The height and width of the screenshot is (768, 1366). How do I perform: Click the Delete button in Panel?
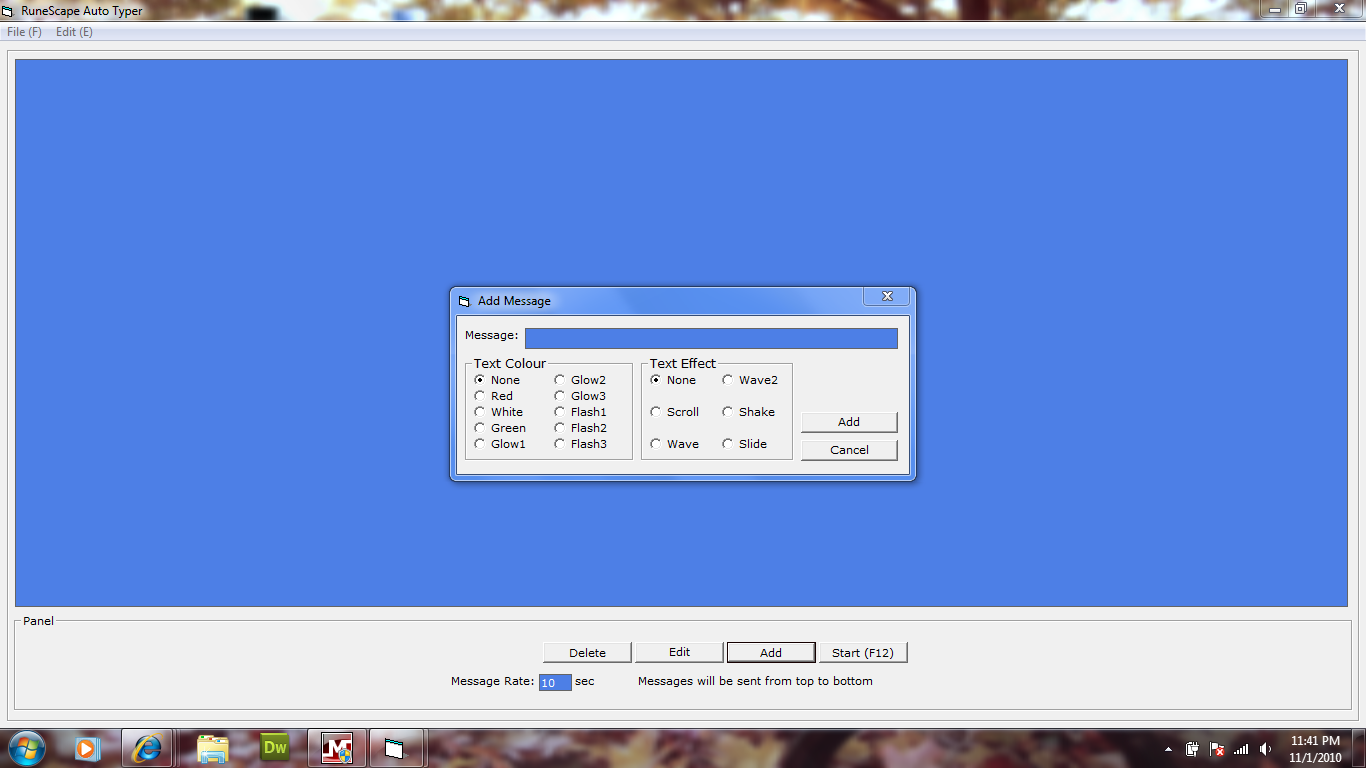pyautogui.click(x=587, y=653)
